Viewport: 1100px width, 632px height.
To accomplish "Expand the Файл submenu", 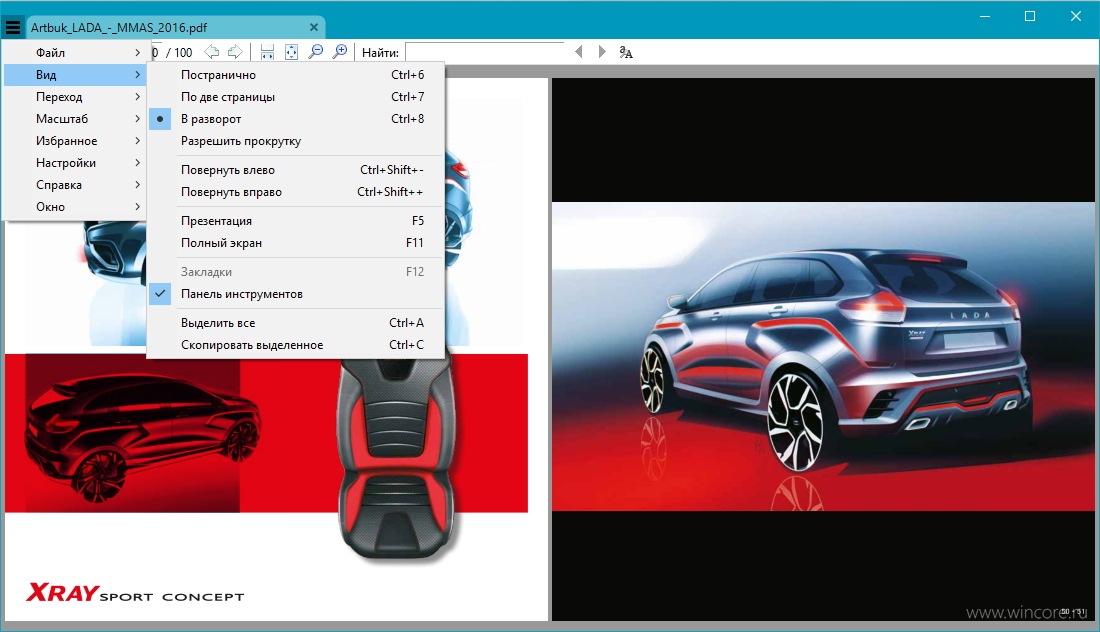I will click(75, 53).
